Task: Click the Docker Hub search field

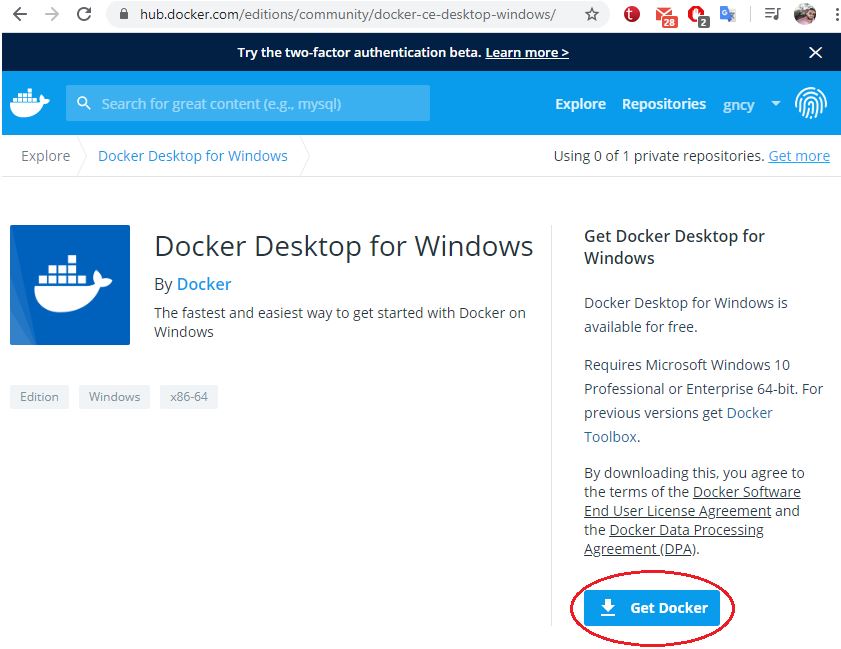Action: [248, 103]
